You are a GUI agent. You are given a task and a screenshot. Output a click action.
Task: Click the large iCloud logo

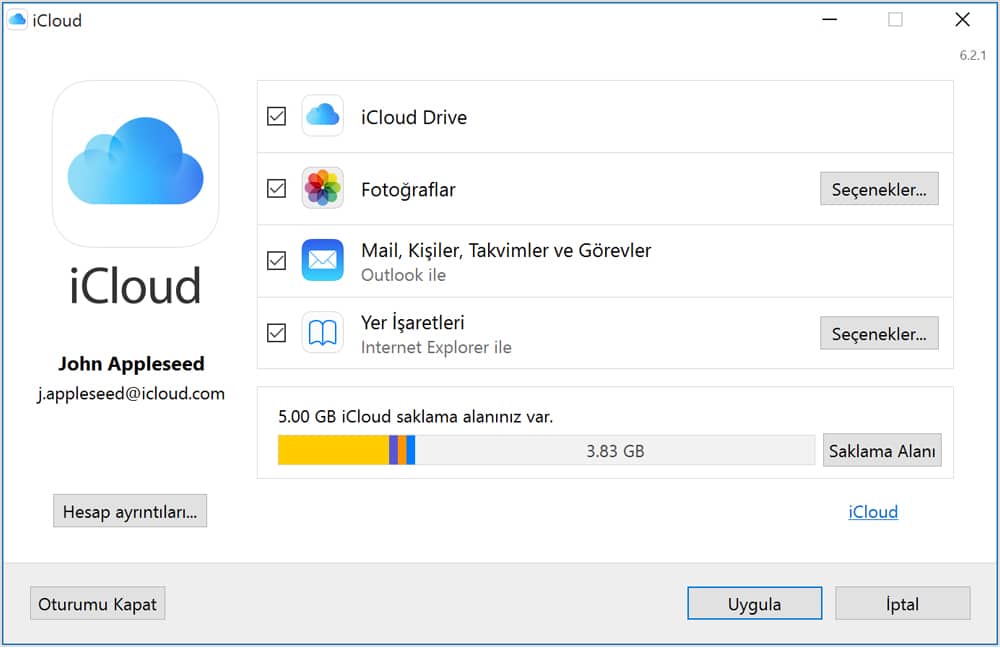tap(135, 163)
